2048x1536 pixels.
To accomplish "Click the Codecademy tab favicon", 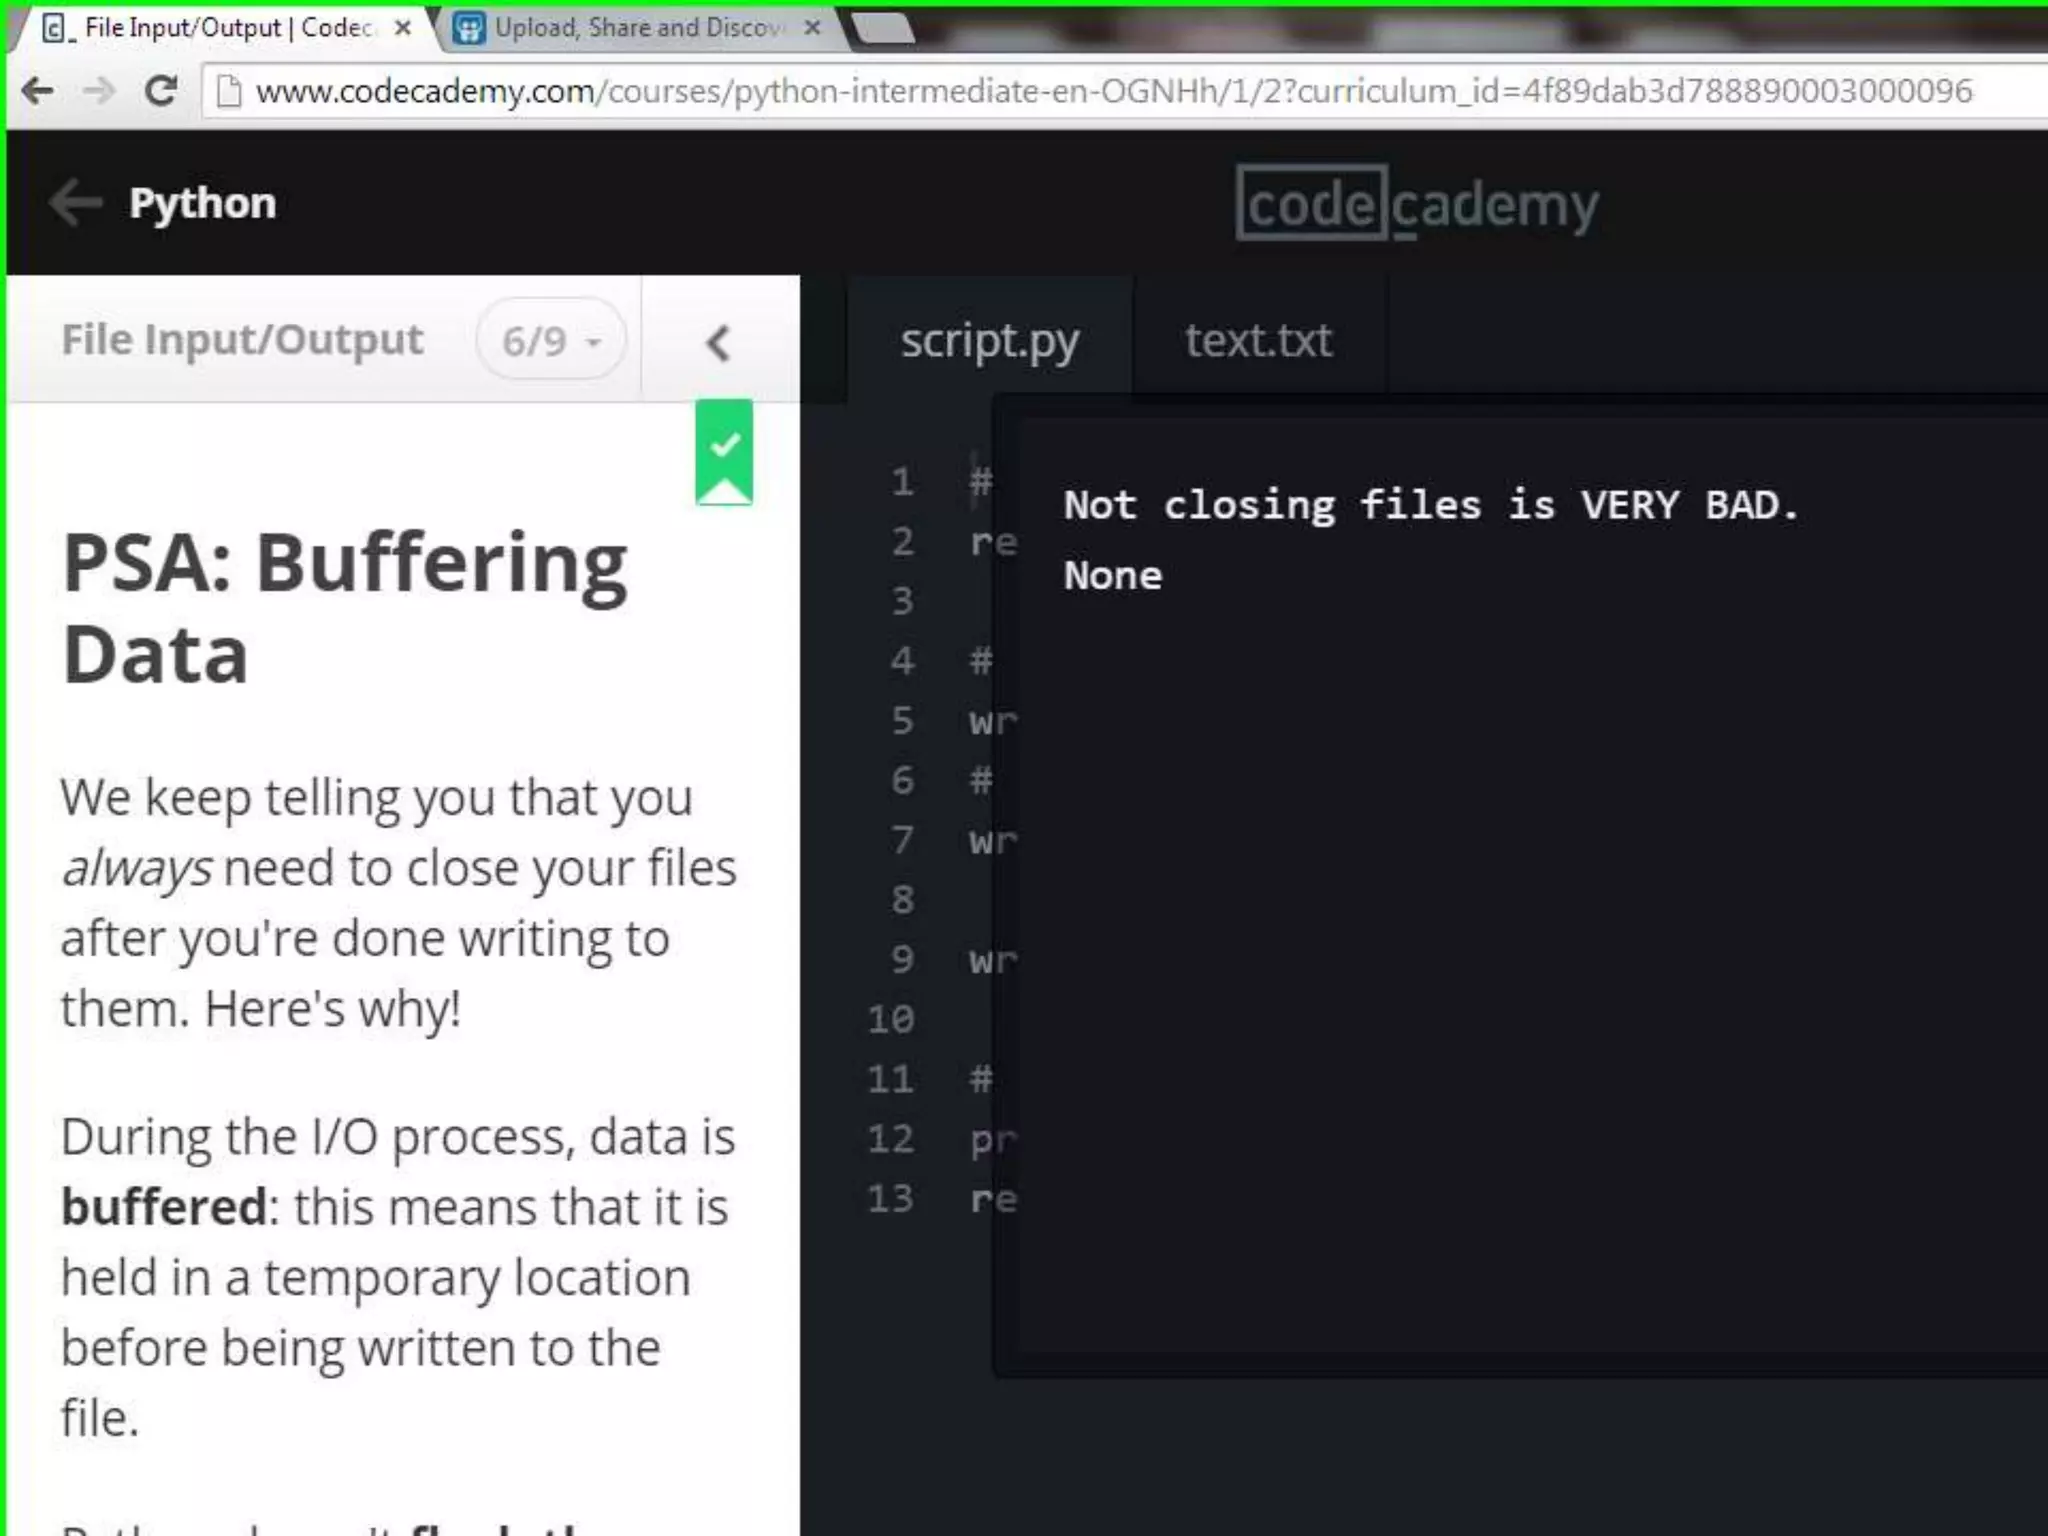I will point(56,28).
